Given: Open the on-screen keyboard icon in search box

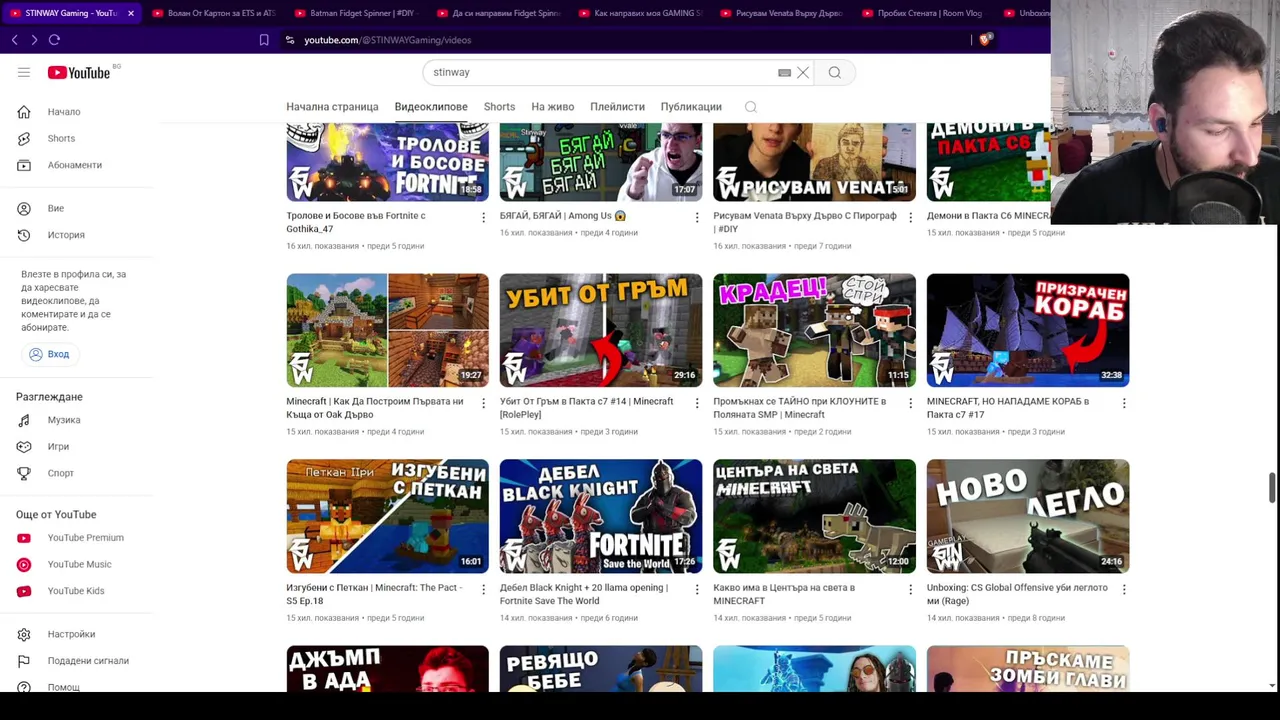Looking at the screenshot, I should pos(784,72).
